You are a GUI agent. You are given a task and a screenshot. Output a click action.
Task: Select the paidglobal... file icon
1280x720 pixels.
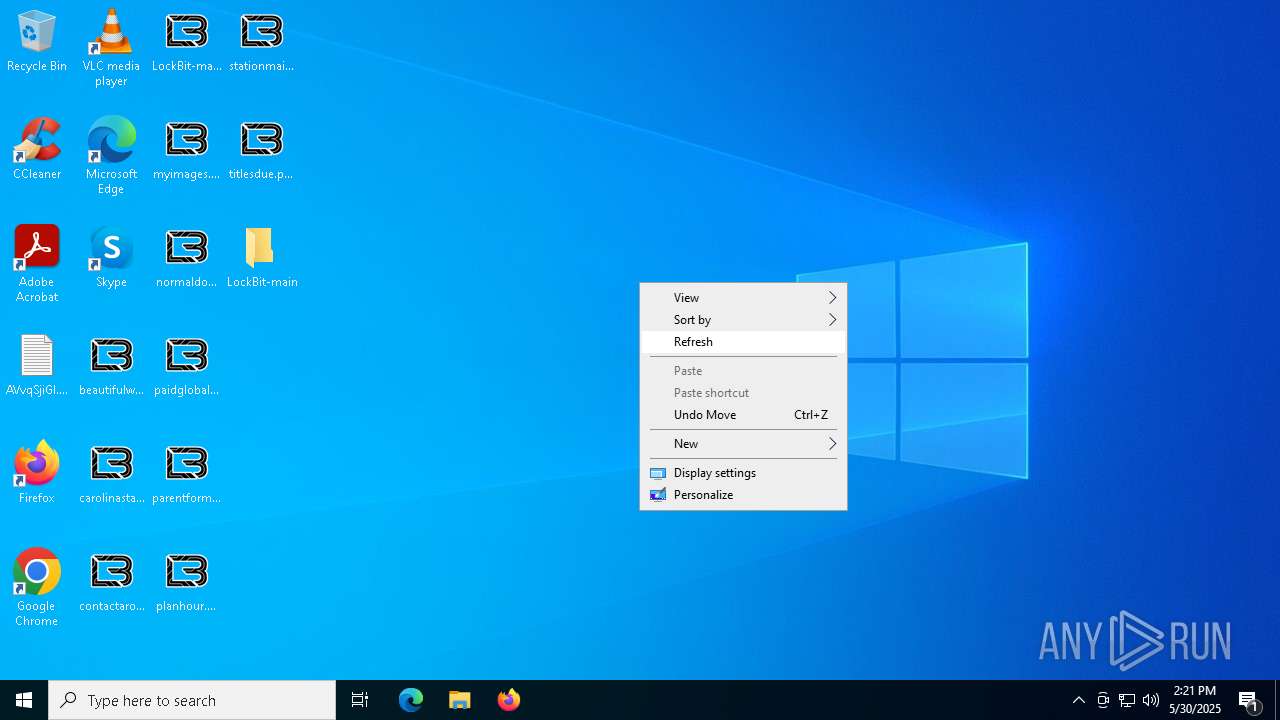point(187,366)
